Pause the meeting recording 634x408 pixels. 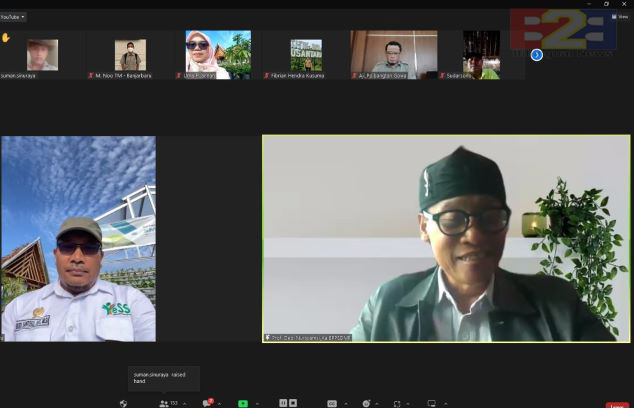283,403
